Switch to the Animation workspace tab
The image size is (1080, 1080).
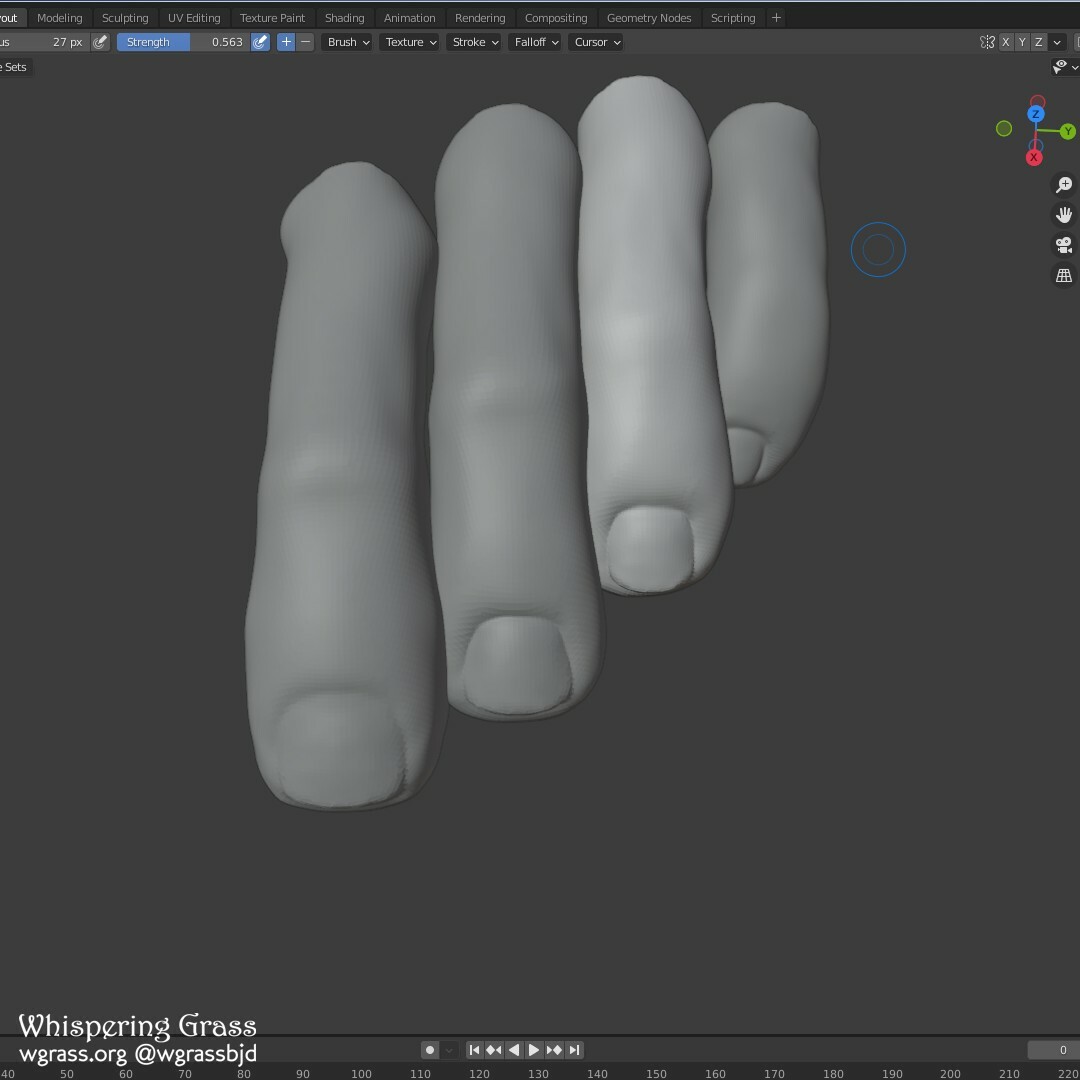pos(409,18)
